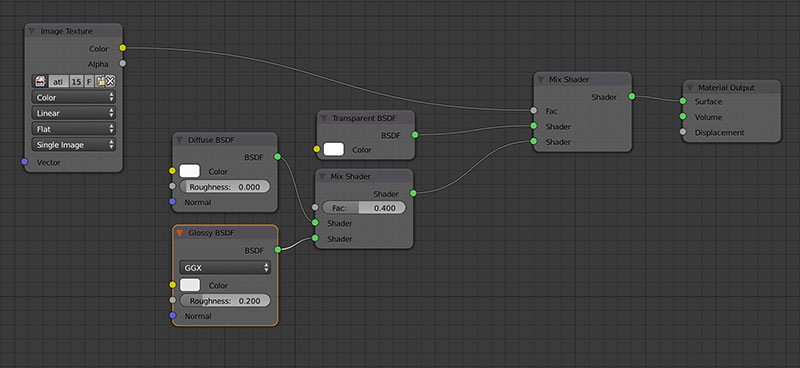Open the Color color-space dropdown
The image size is (800, 368).
pyautogui.click(x=73, y=97)
